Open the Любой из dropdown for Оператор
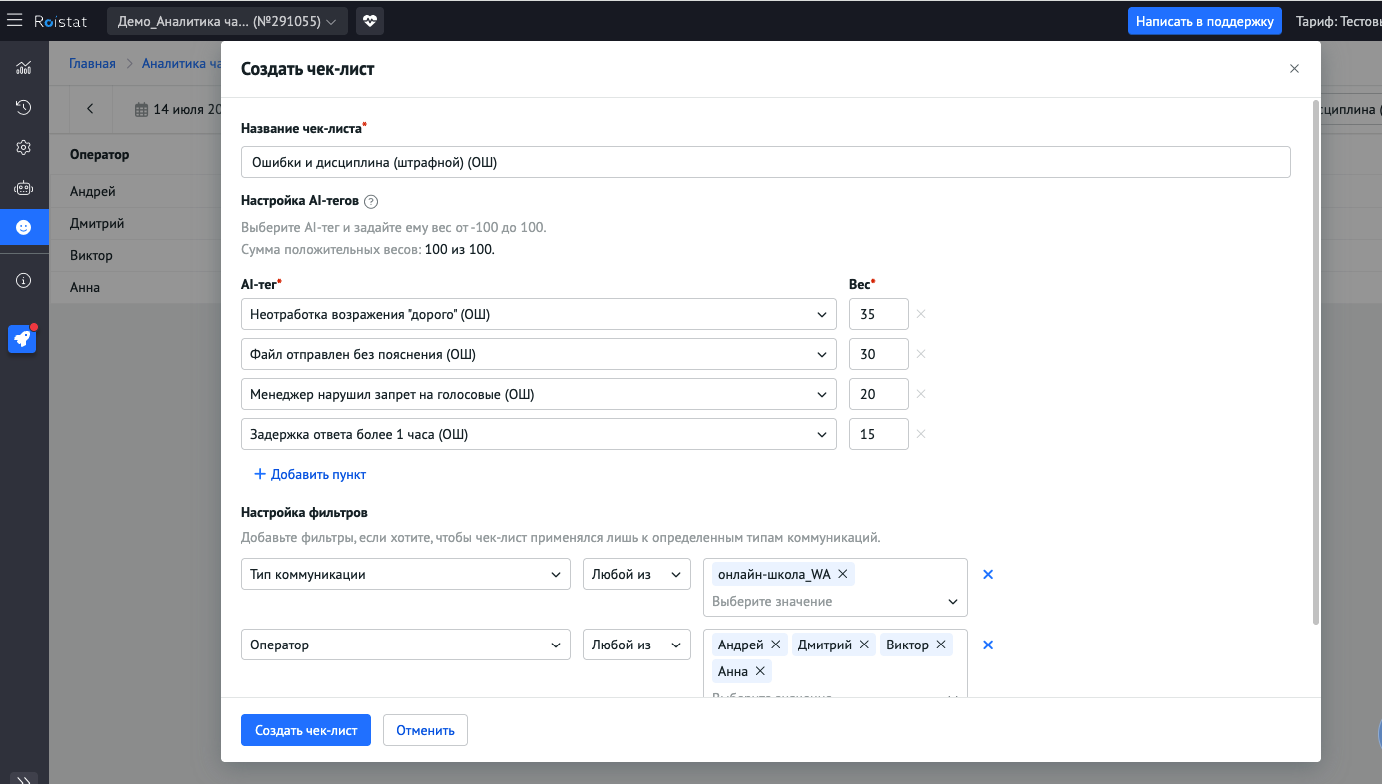Viewport: 1382px width, 784px height. point(636,645)
